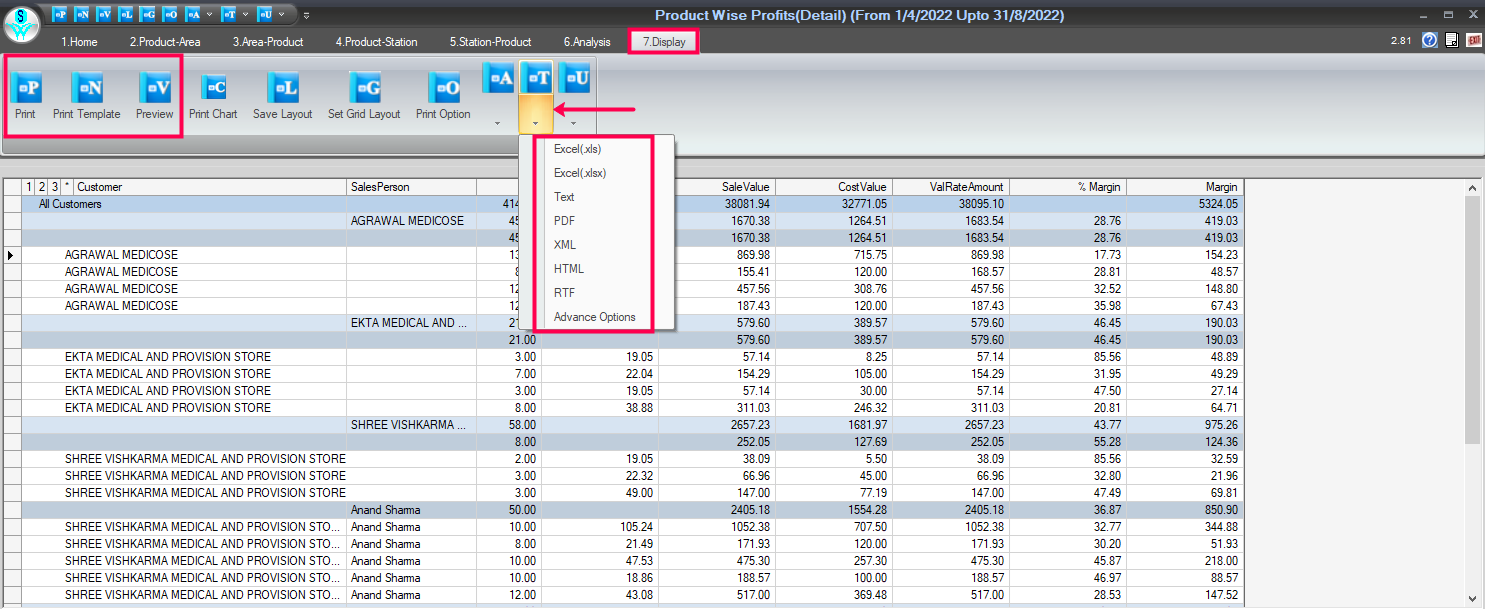The image size is (1485, 609).
Task: Click the L icon in the quick access toolbar
Action: click(126, 15)
